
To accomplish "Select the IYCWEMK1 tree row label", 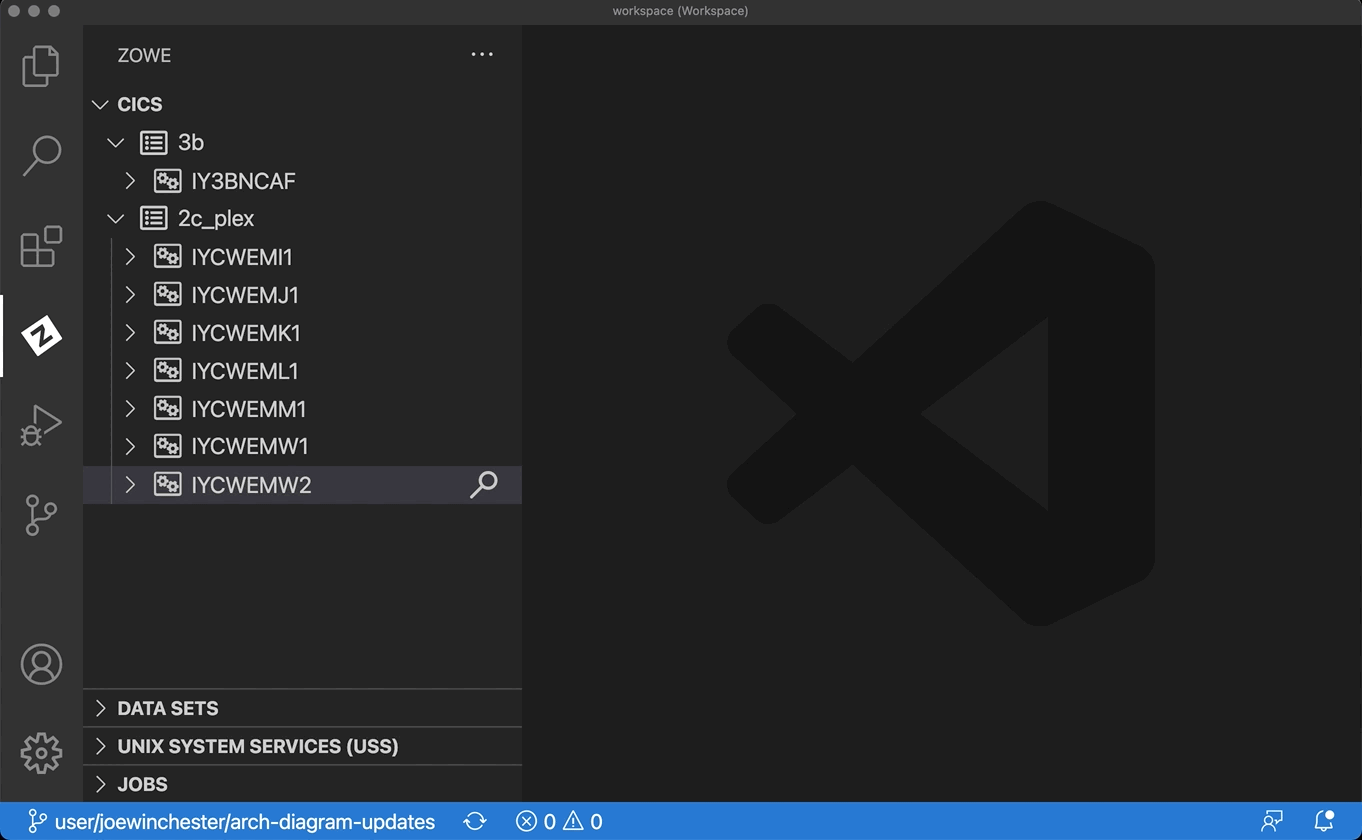I will pos(246,333).
